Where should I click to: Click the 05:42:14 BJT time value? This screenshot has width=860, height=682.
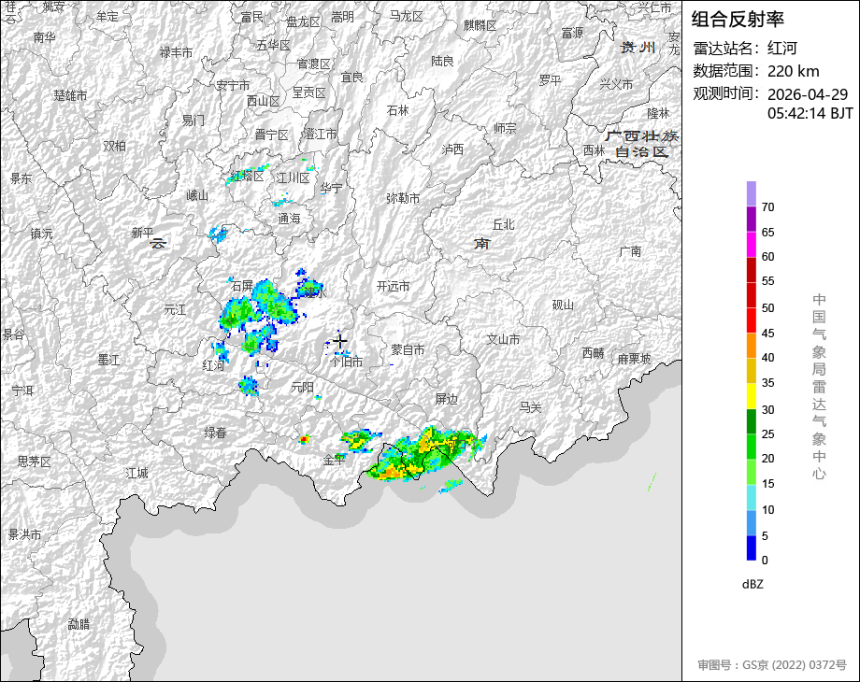pyautogui.click(x=810, y=114)
